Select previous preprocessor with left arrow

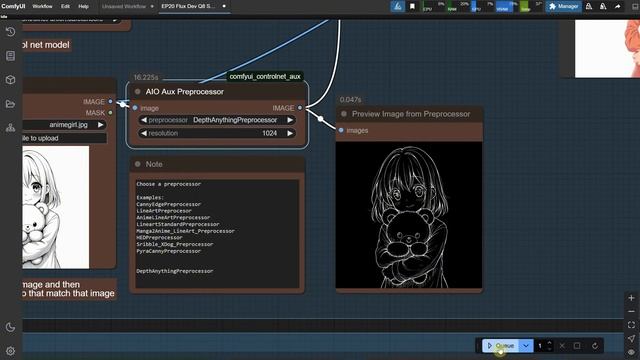point(144,120)
